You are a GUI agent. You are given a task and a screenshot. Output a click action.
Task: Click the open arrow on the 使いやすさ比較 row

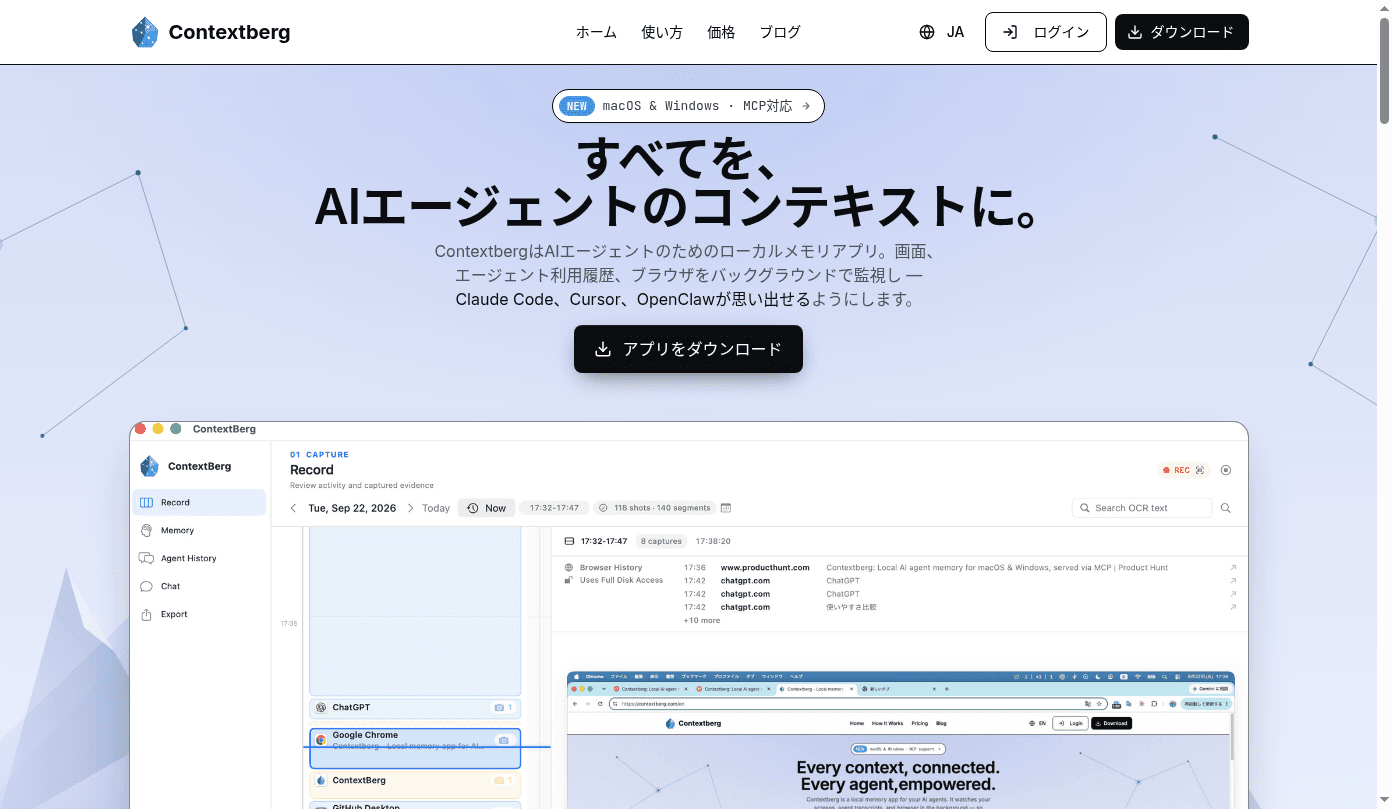[1233, 607]
